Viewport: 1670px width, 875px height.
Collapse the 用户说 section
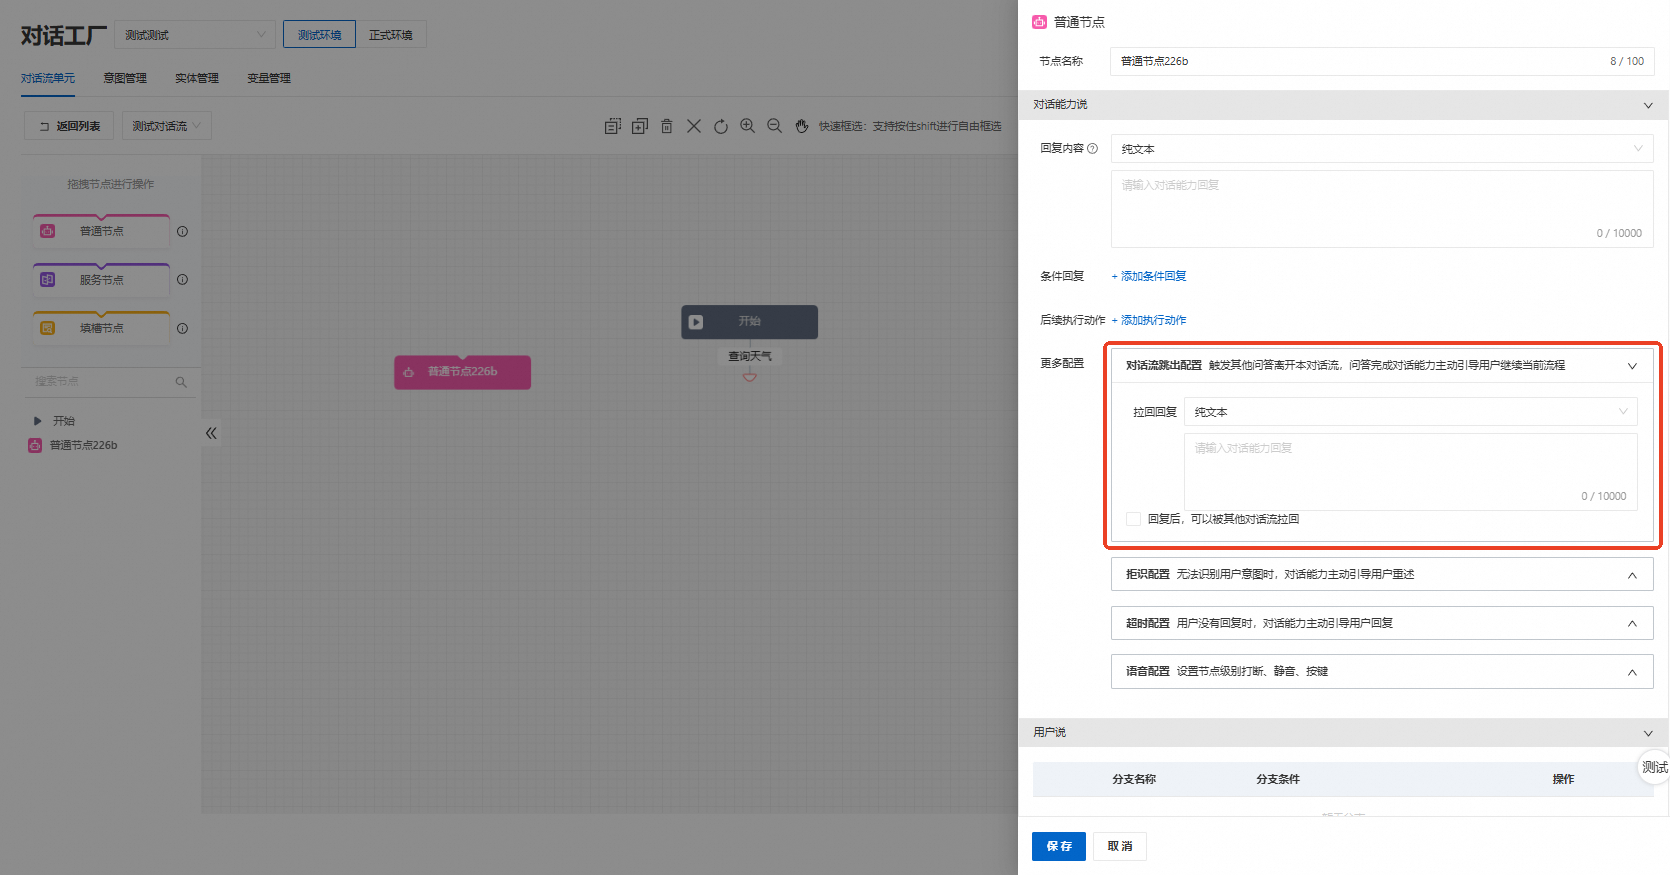1648,733
